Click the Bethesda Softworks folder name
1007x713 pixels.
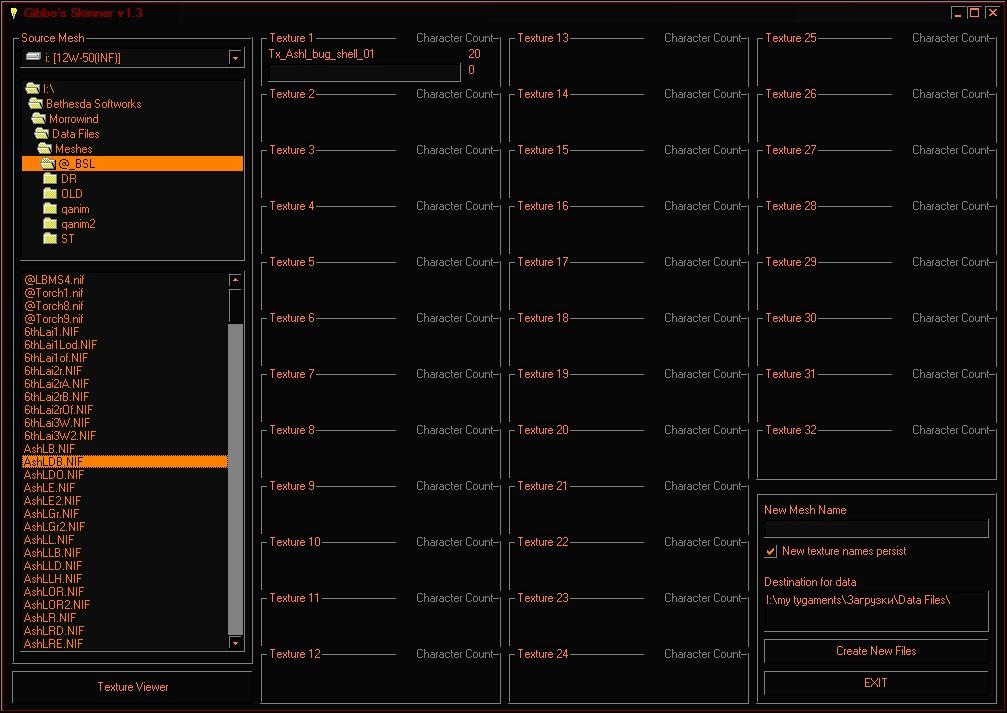coord(94,103)
